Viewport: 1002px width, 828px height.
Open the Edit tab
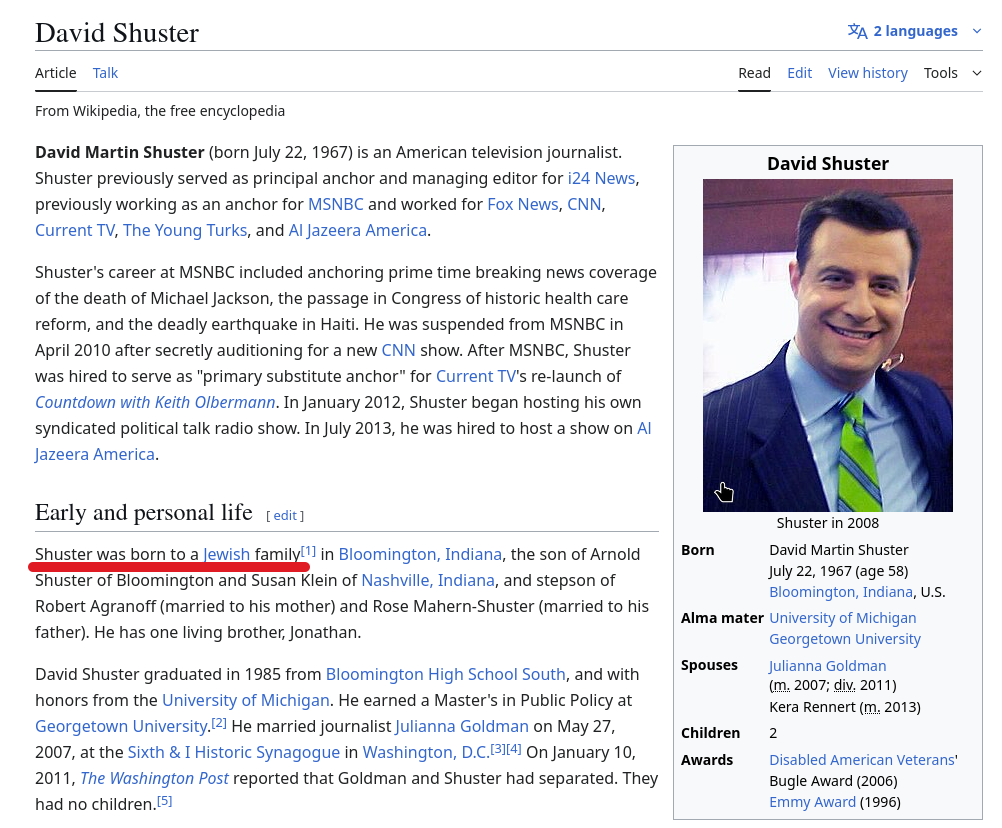click(x=799, y=73)
